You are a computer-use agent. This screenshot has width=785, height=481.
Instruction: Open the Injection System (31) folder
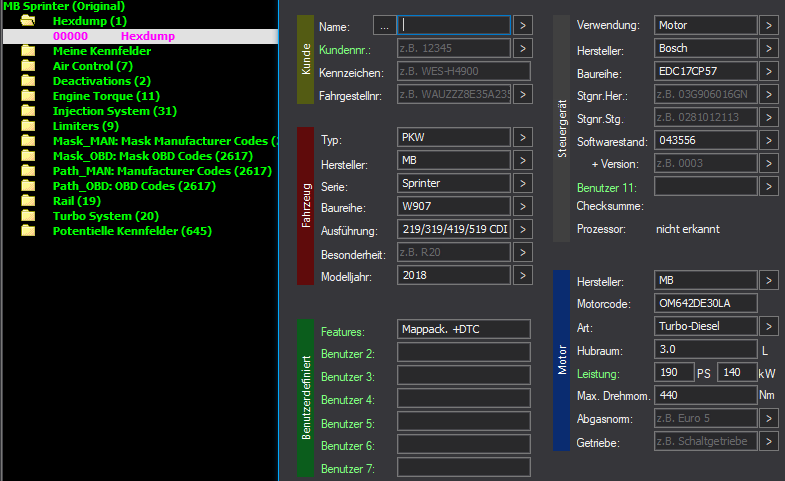[115, 111]
